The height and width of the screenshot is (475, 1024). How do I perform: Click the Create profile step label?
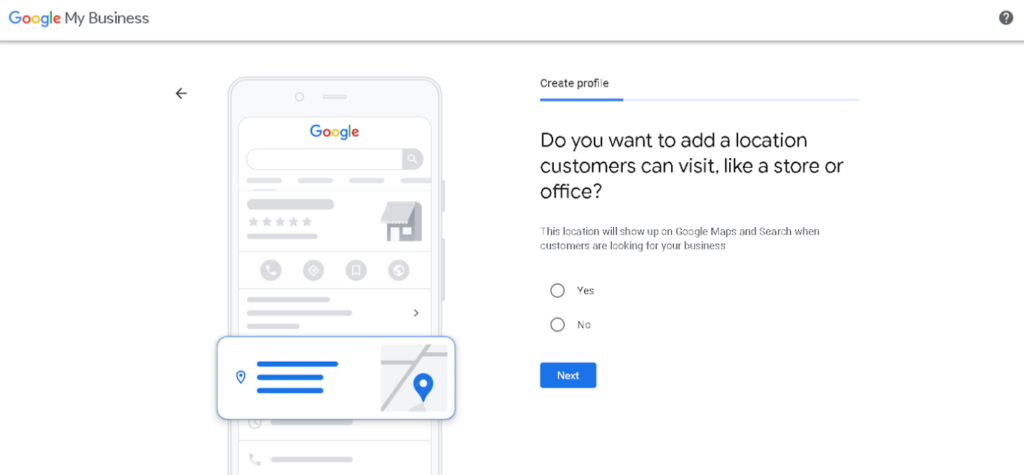(574, 83)
